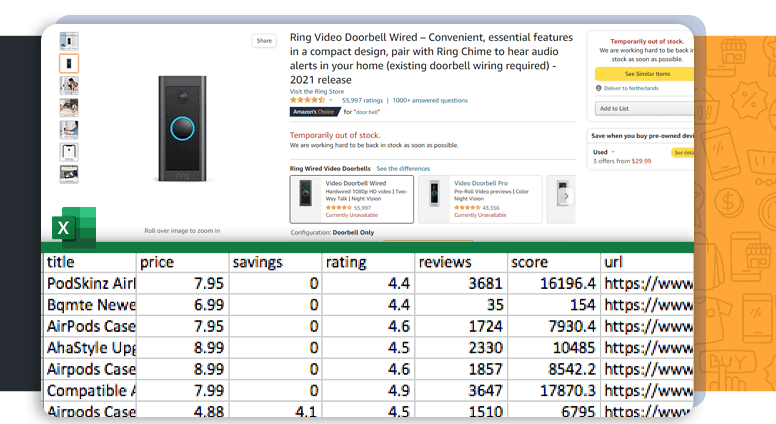Select the score cell 16196.4
Screen dimensions: 776x424
(554, 283)
